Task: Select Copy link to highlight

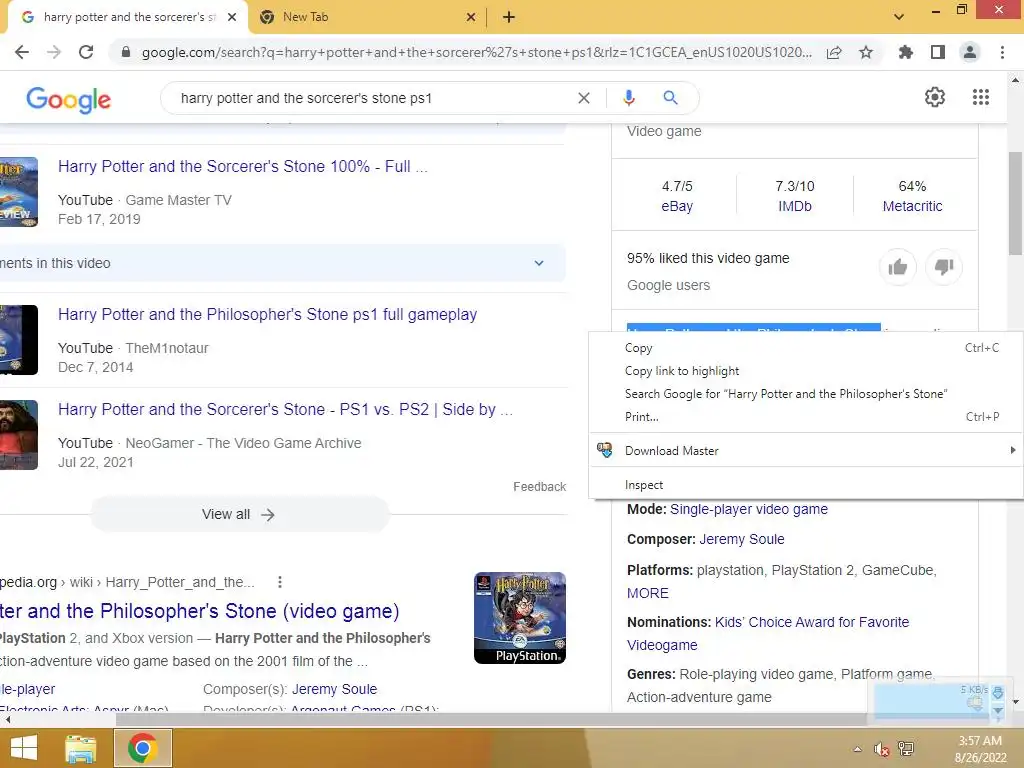Action: (x=806, y=371)
